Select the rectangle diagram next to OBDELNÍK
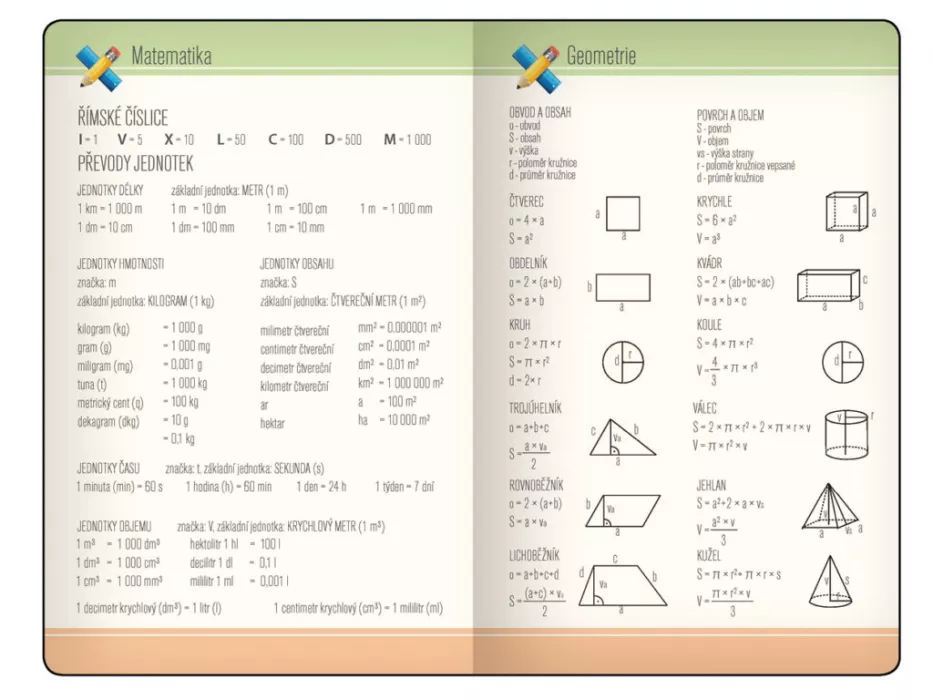The width and height of the screenshot is (933, 700). tap(622, 288)
